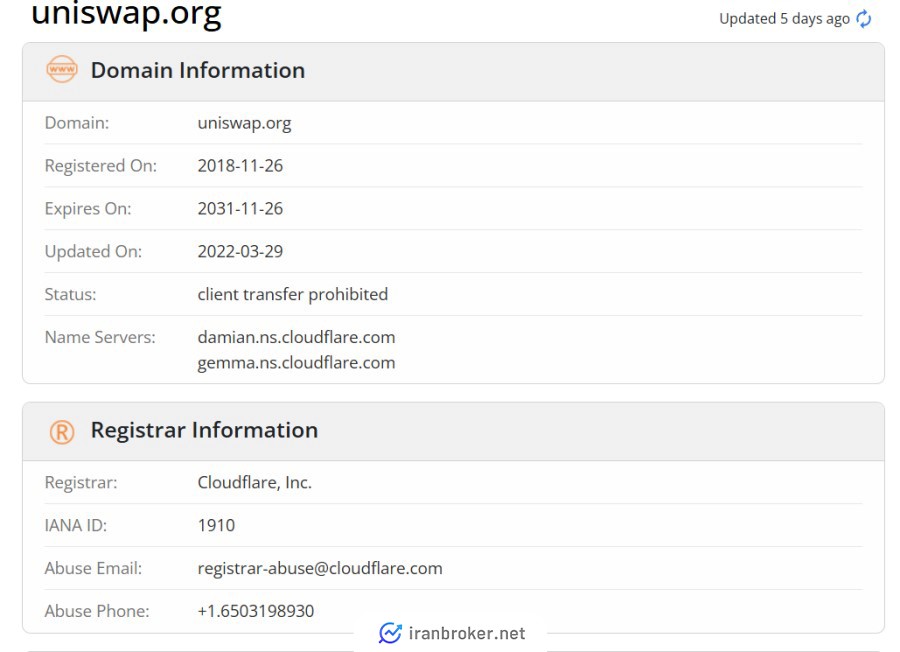Select the updated date 2022-03-29
The width and height of the screenshot is (900, 652).
(x=240, y=251)
